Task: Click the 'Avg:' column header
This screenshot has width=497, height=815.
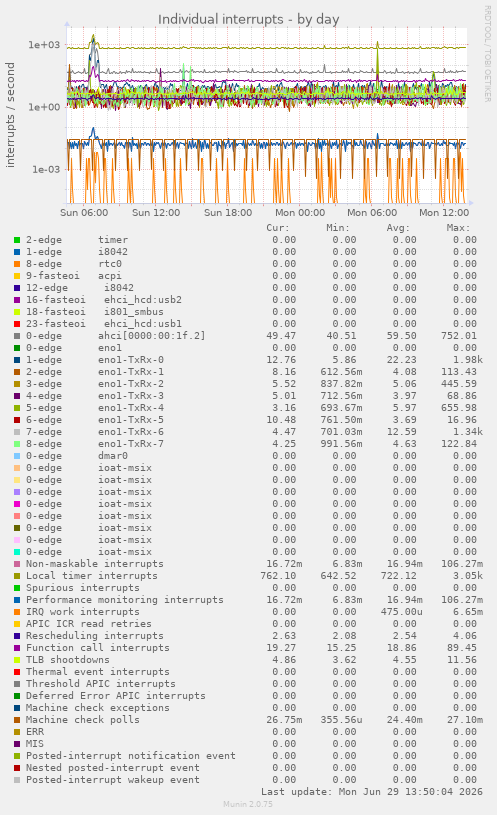Action: point(398,228)
